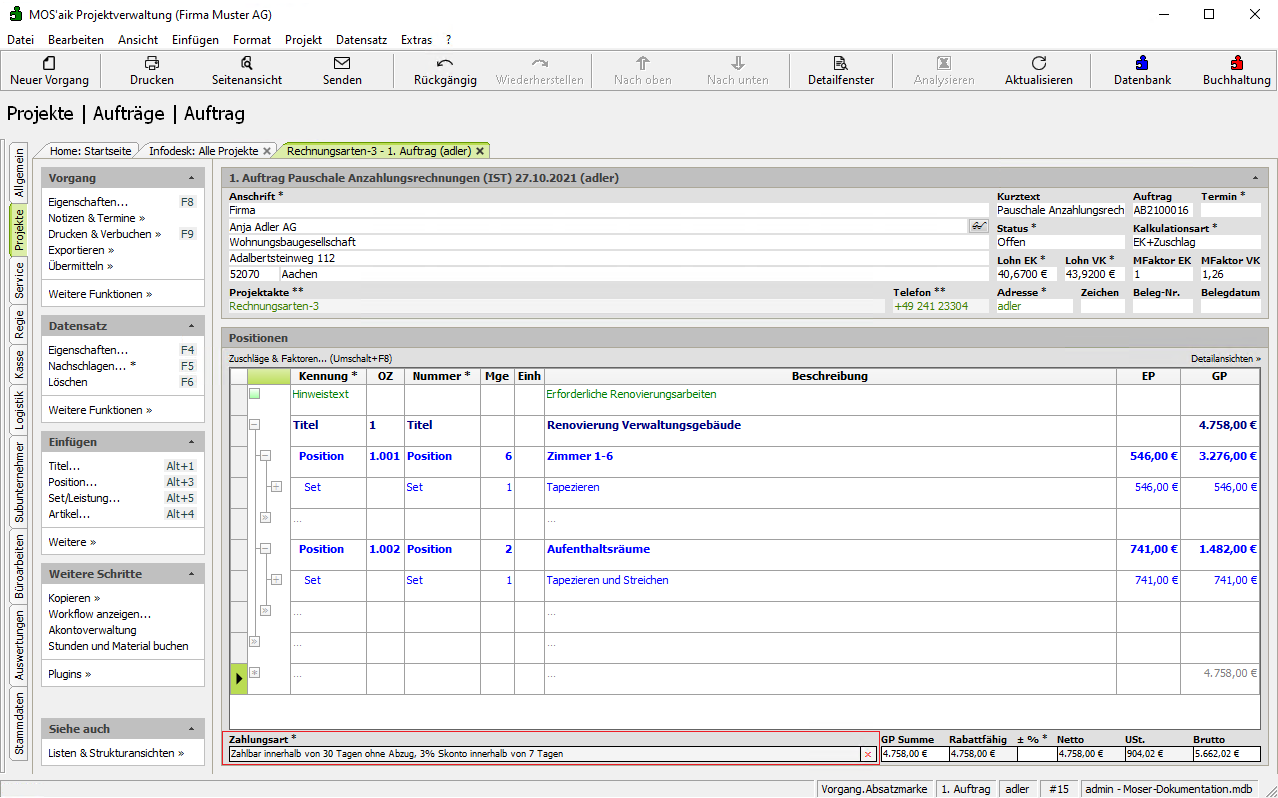Open the Datei menu

(x=20, y=40)
